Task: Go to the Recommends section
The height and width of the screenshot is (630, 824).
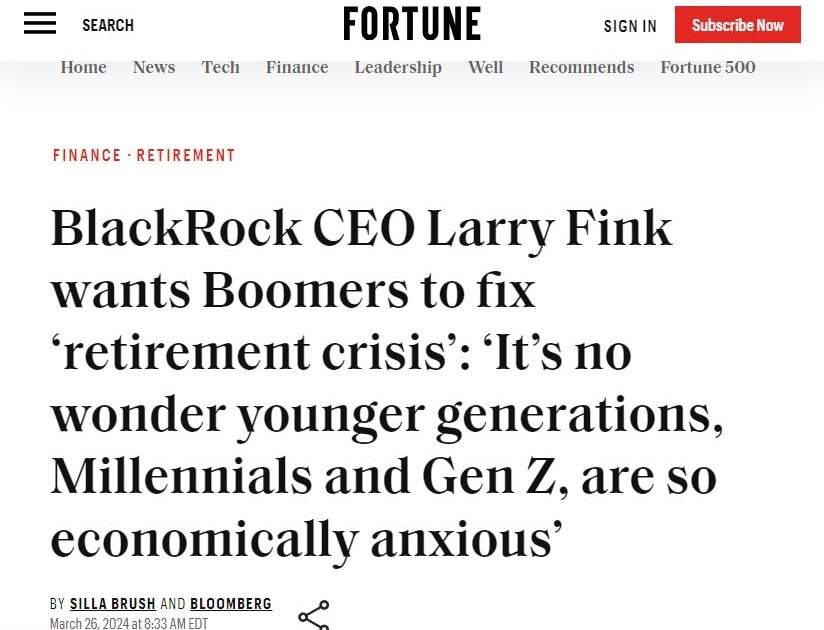Action: point(581,67)
